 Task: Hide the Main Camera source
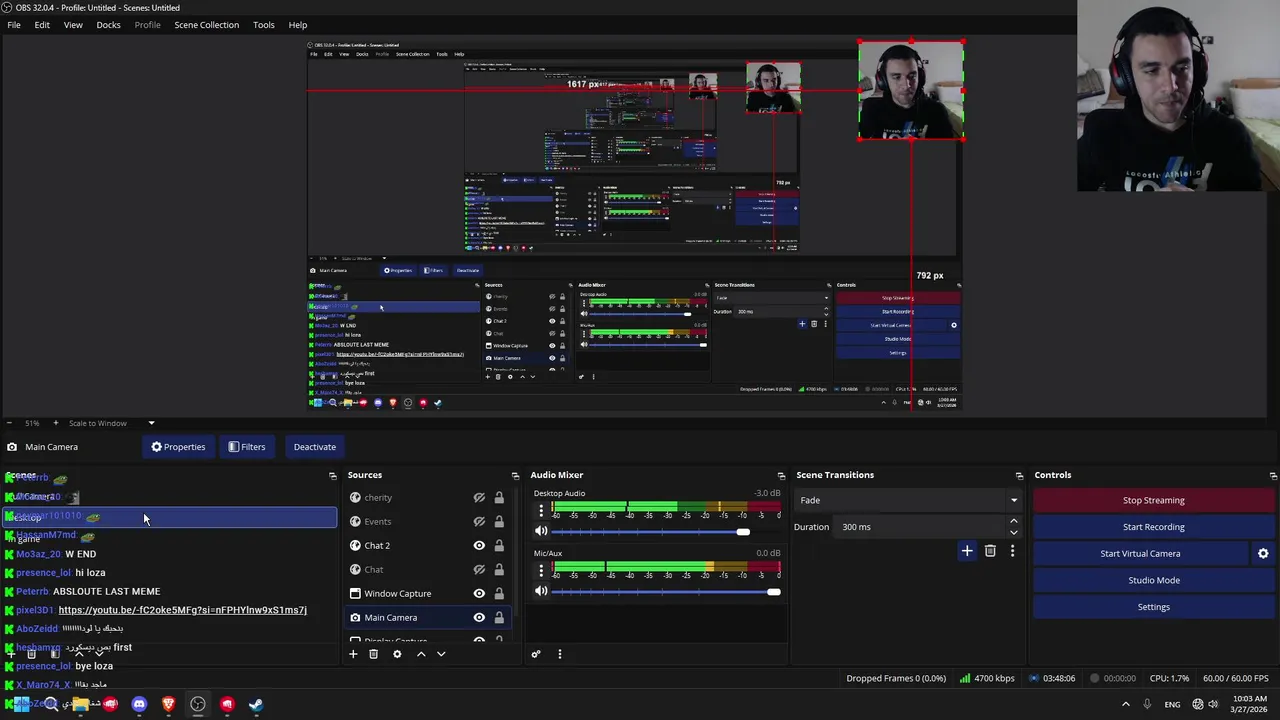tap(479, 617)
